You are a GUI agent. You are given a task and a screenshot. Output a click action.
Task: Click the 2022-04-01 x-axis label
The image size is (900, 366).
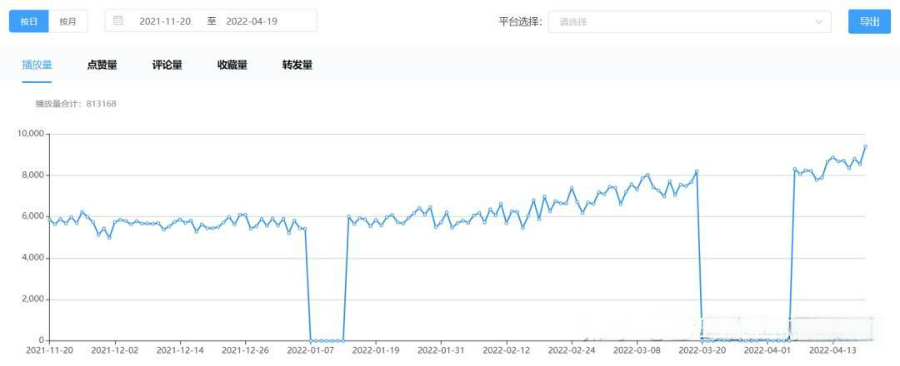point(767,350)
